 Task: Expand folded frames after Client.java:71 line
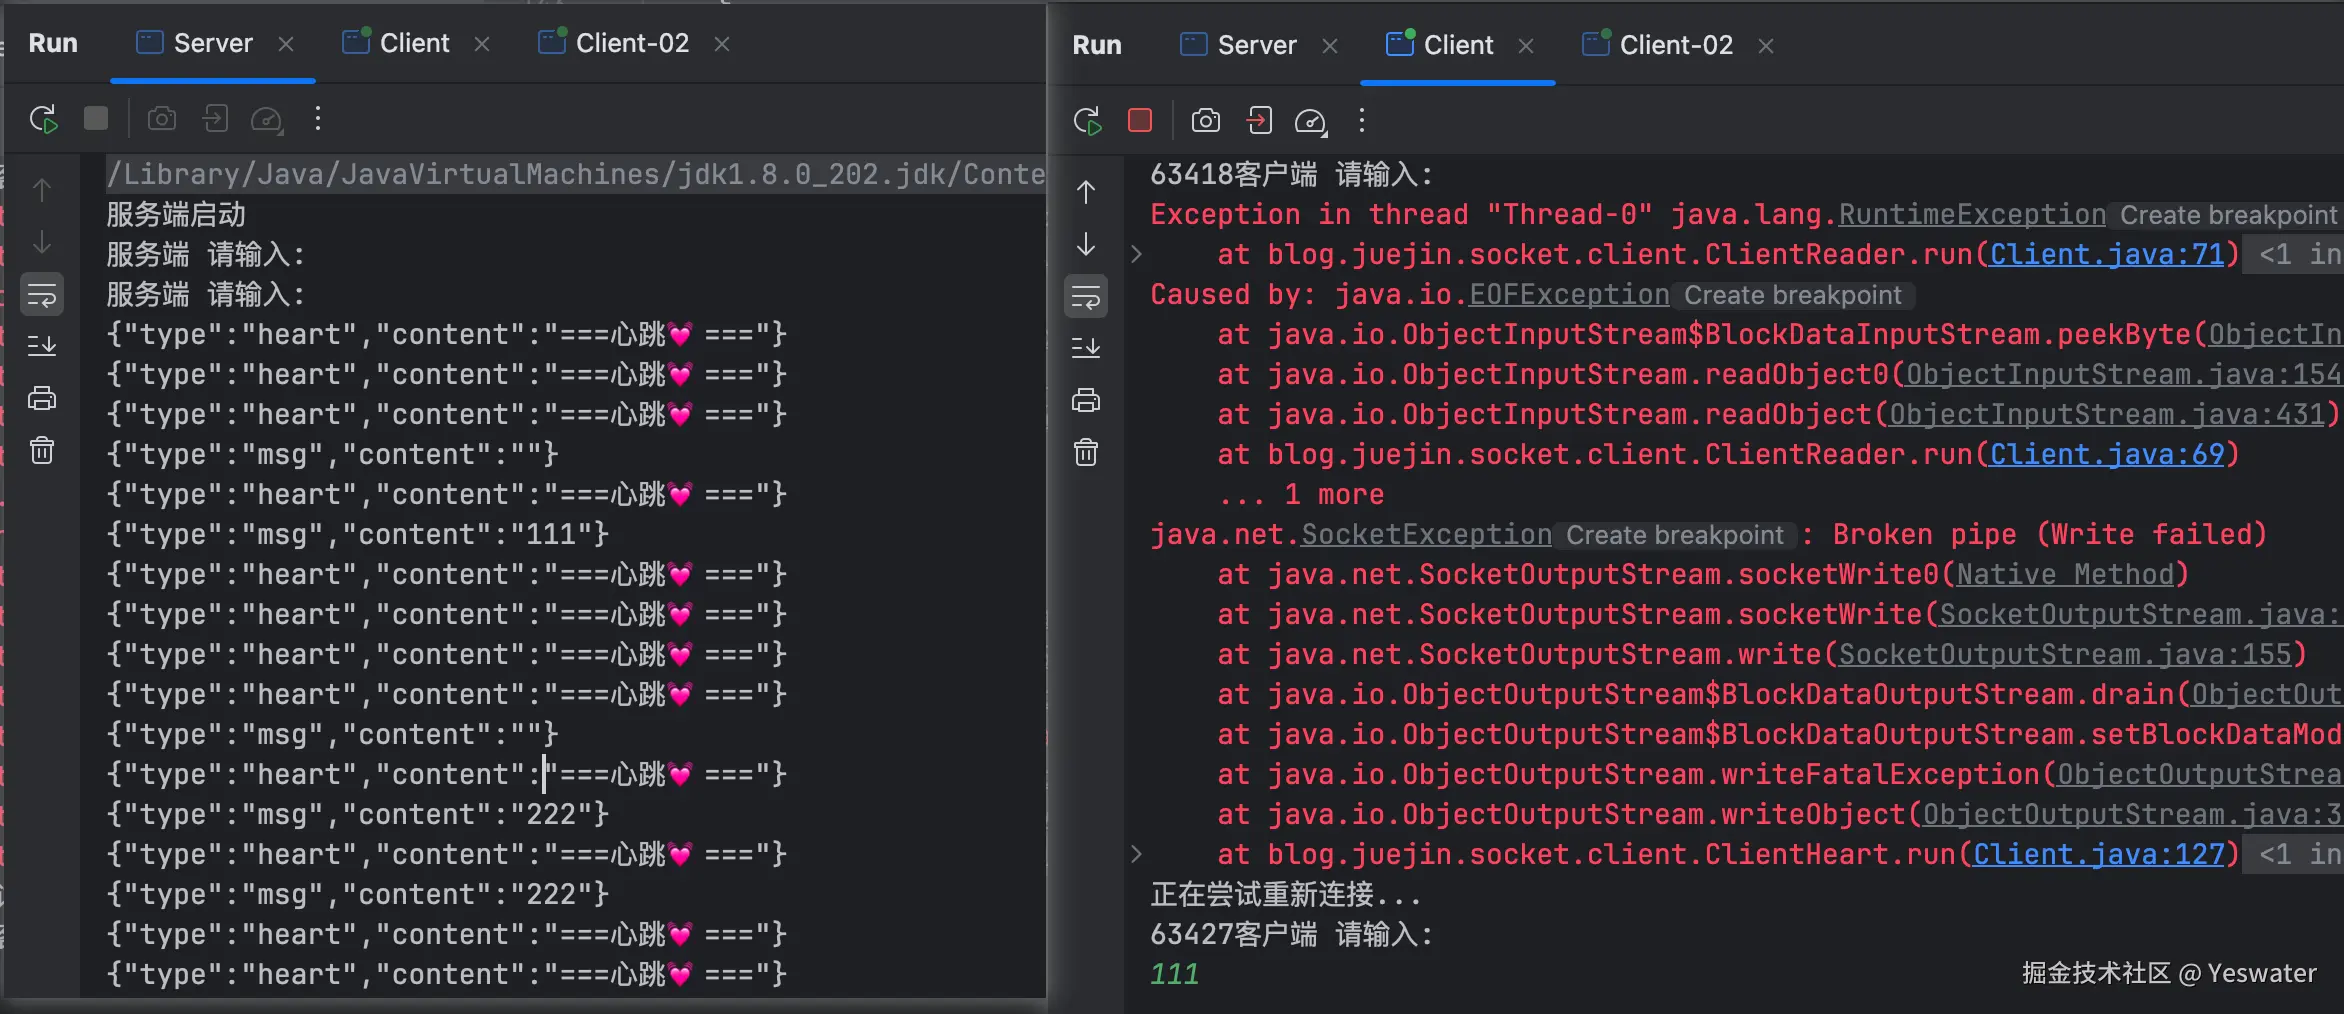click(1136, 254)
